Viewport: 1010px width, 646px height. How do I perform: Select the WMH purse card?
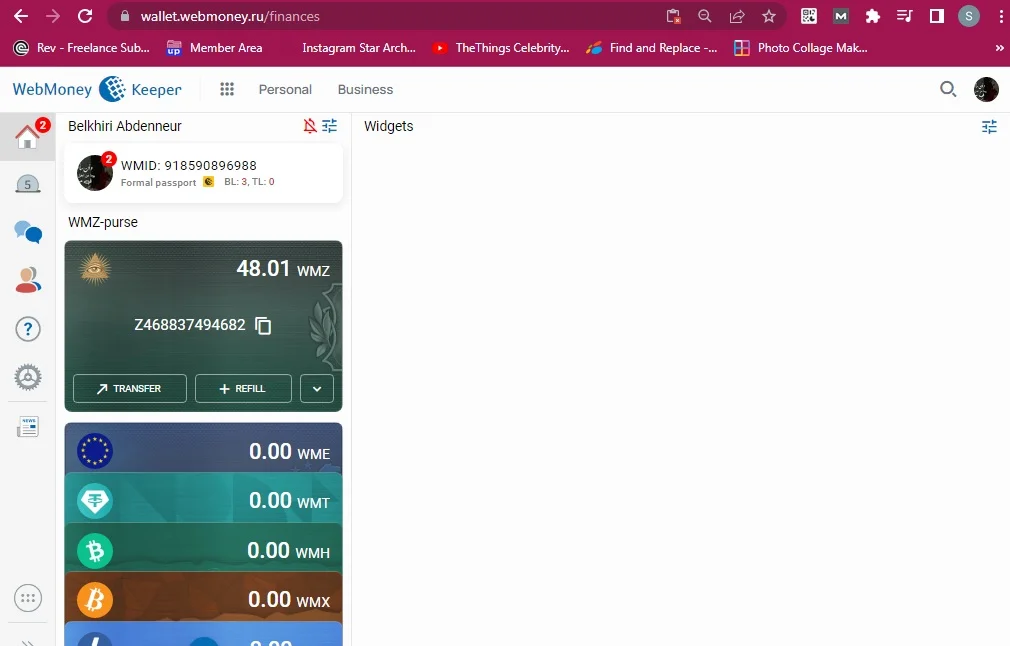coord(204,547)
